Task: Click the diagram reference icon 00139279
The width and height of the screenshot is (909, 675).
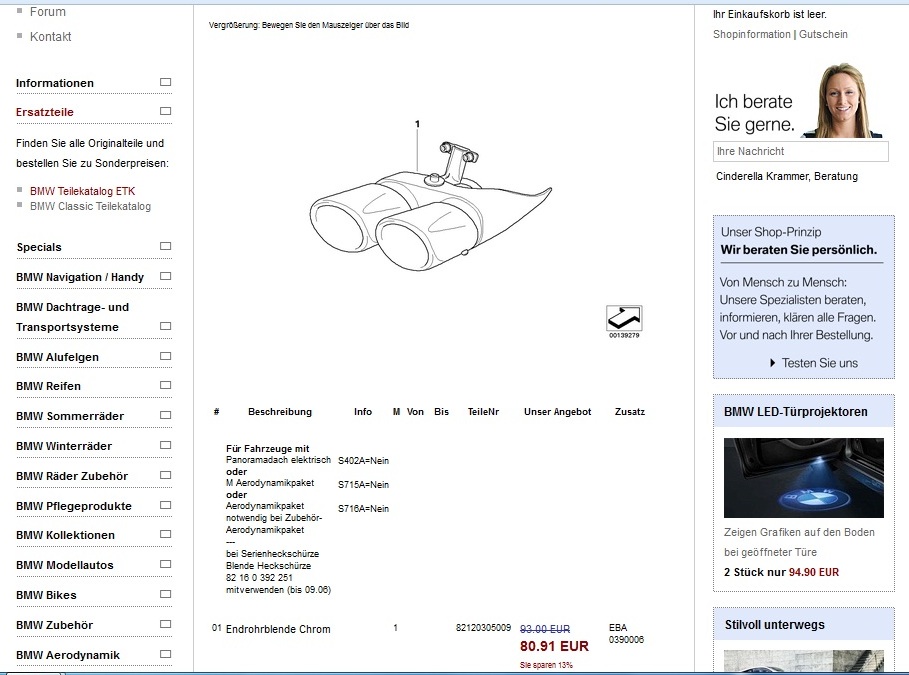Action: [624, 319]
